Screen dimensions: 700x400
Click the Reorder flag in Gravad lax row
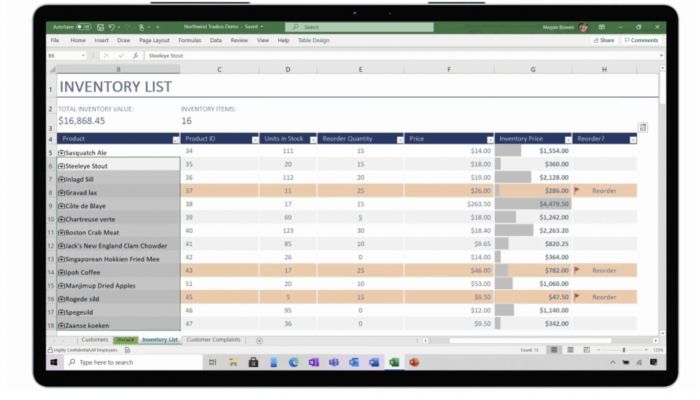pos(577,191)
